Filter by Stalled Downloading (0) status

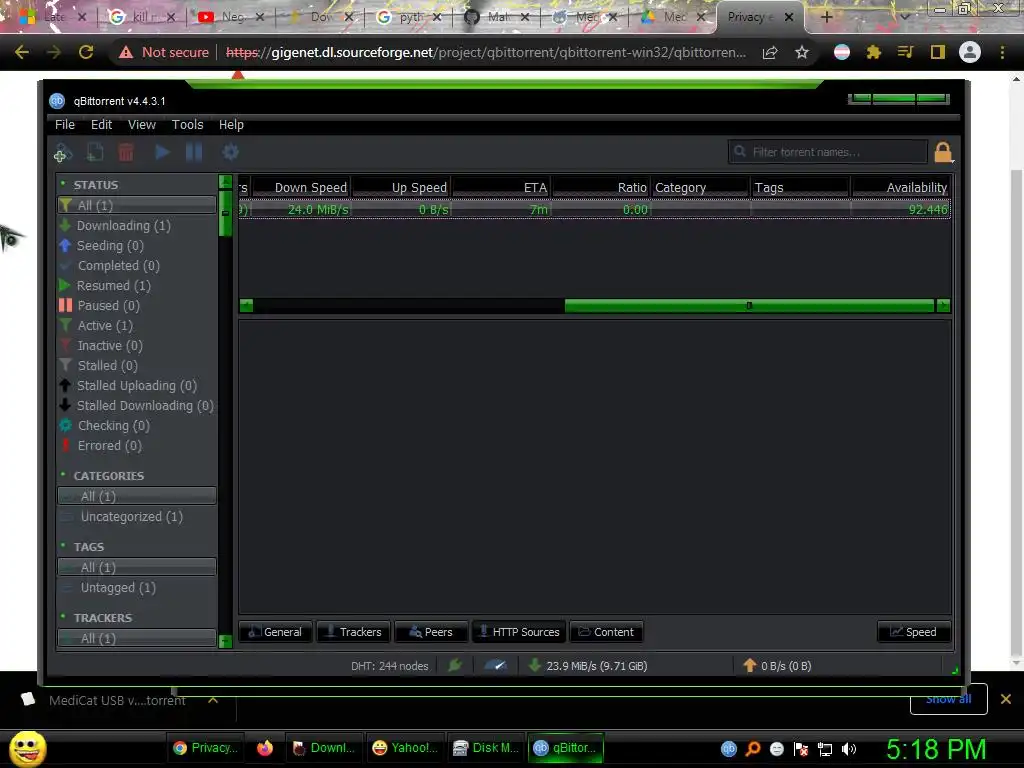click(x=136, y=406)
